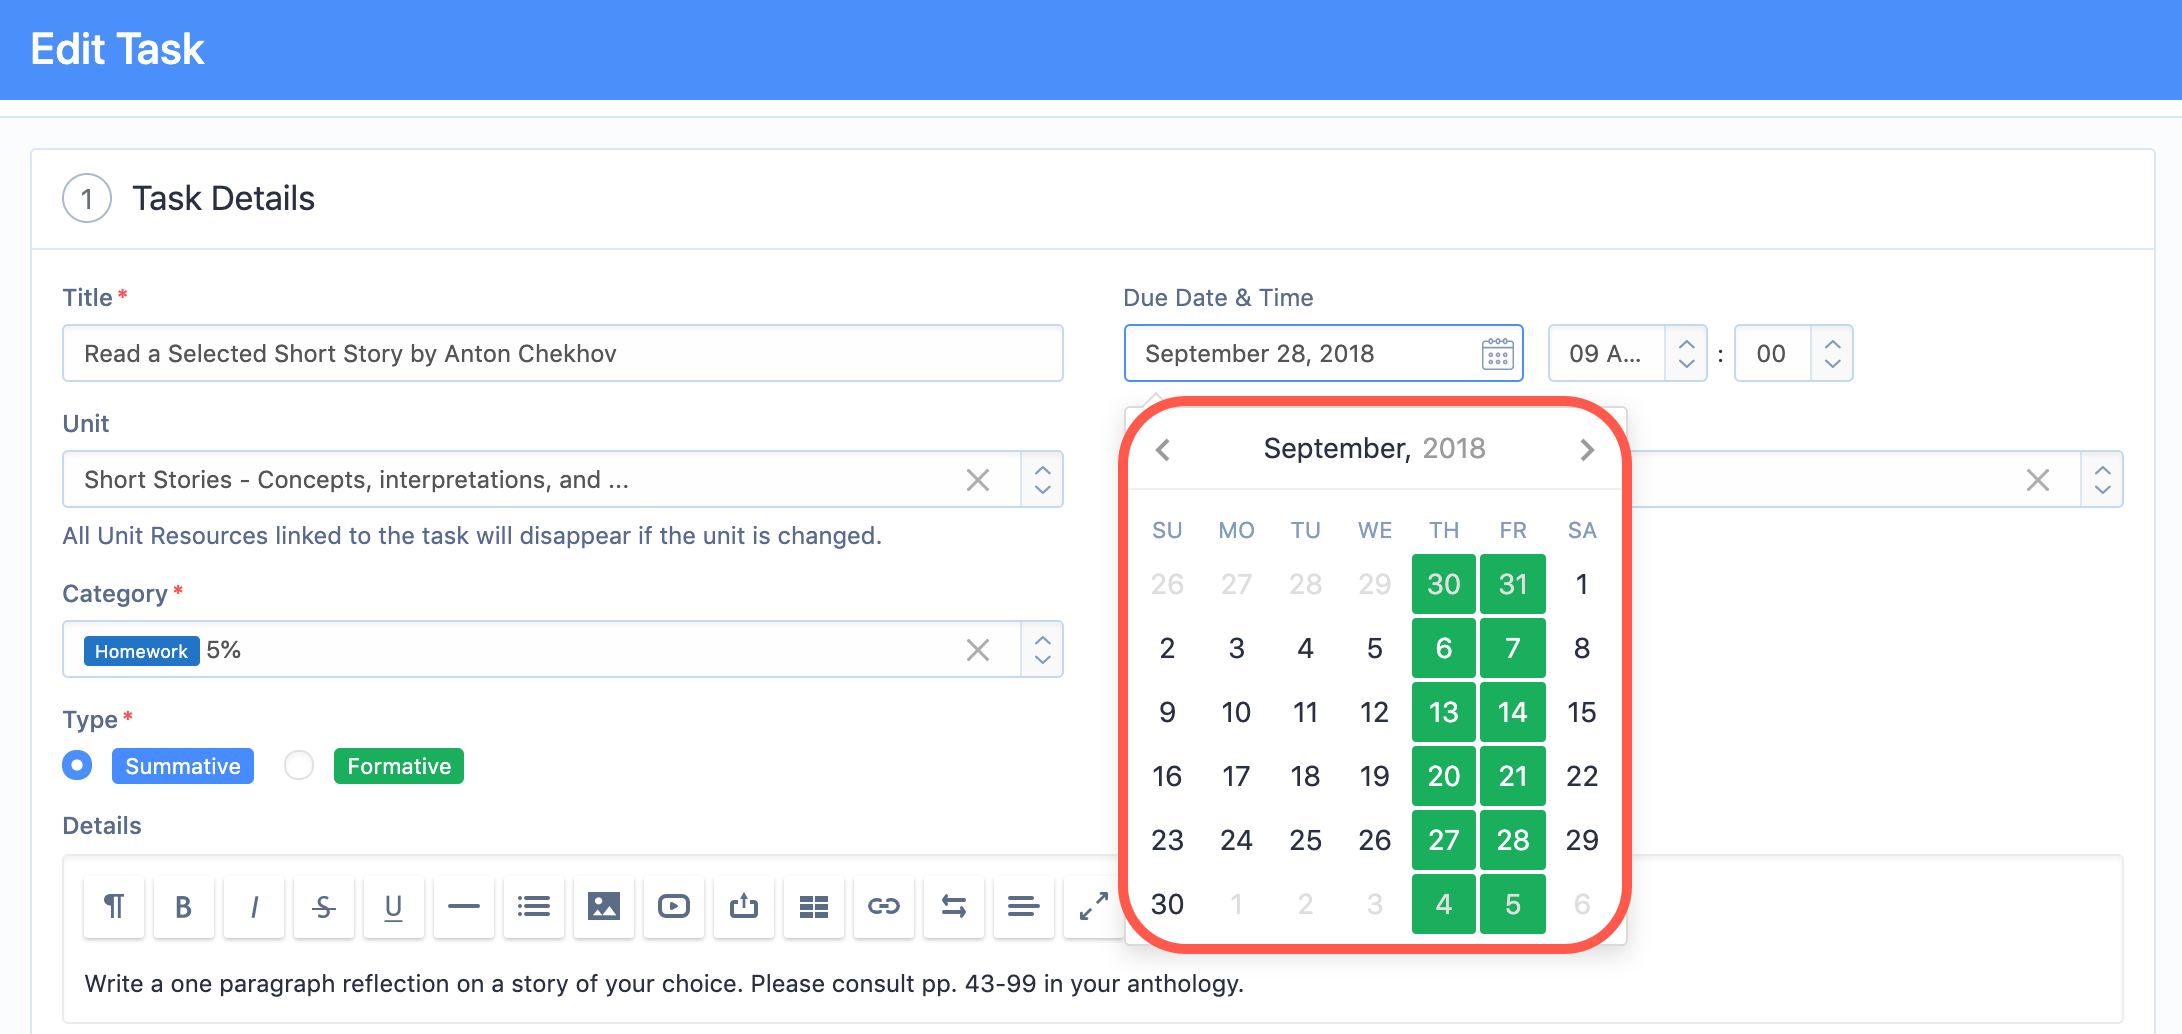Open the text alignment options

1023,907
